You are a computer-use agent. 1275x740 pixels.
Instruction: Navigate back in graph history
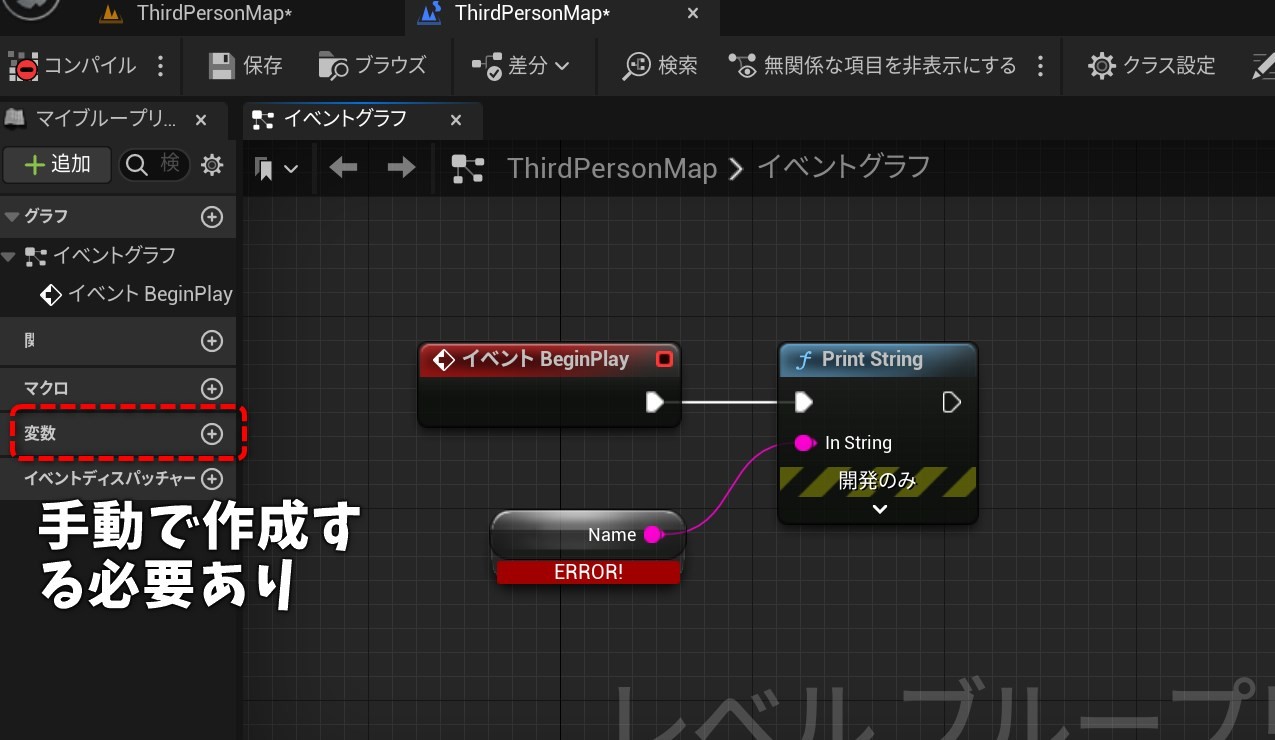[343, 167]
